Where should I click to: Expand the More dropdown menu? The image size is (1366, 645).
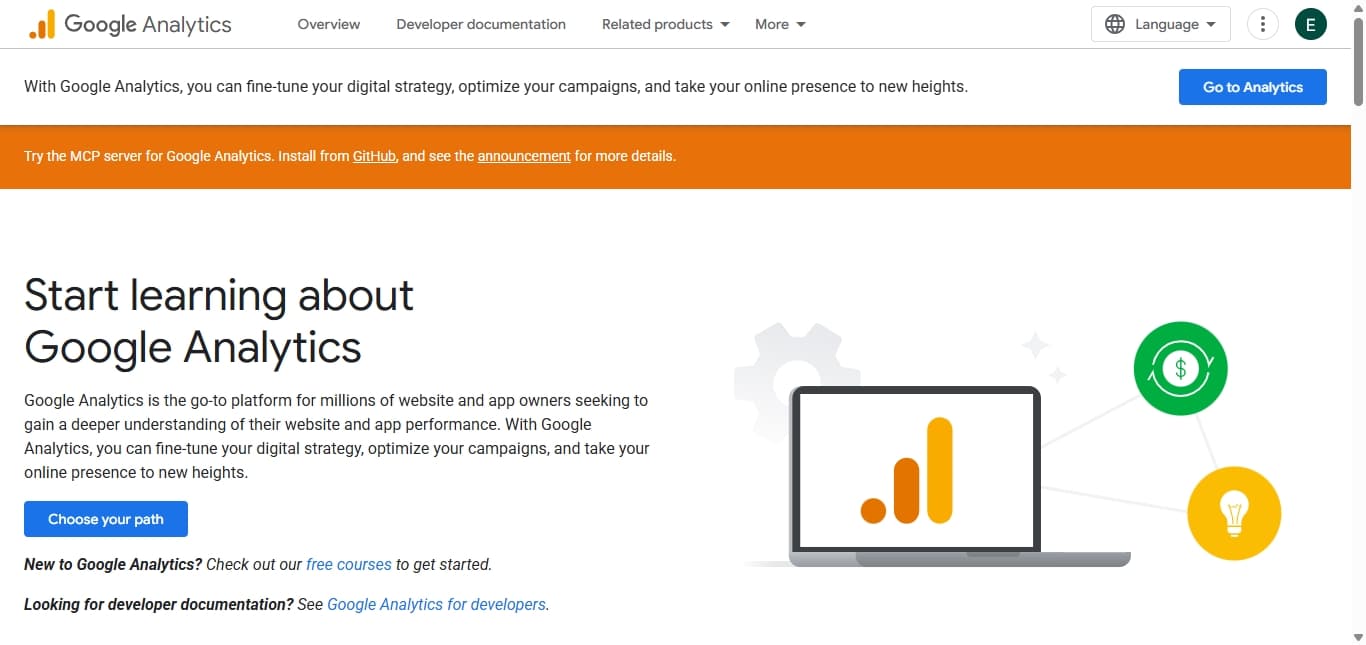[x=780, y=24]
